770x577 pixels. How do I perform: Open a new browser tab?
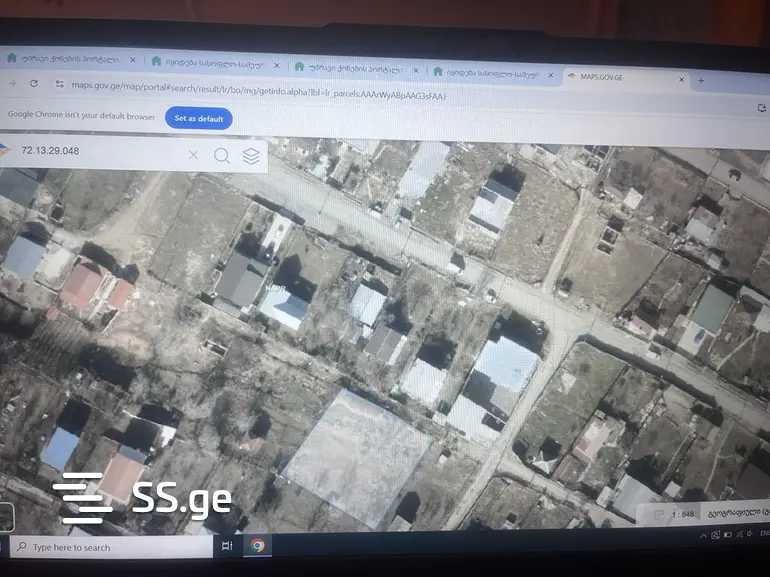pyautogui.click(x=701, y=80)
